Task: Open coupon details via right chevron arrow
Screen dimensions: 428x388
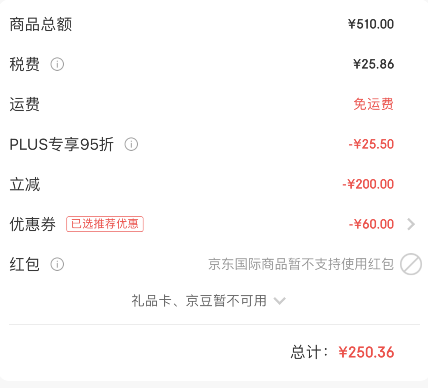Action: point(411,224)
